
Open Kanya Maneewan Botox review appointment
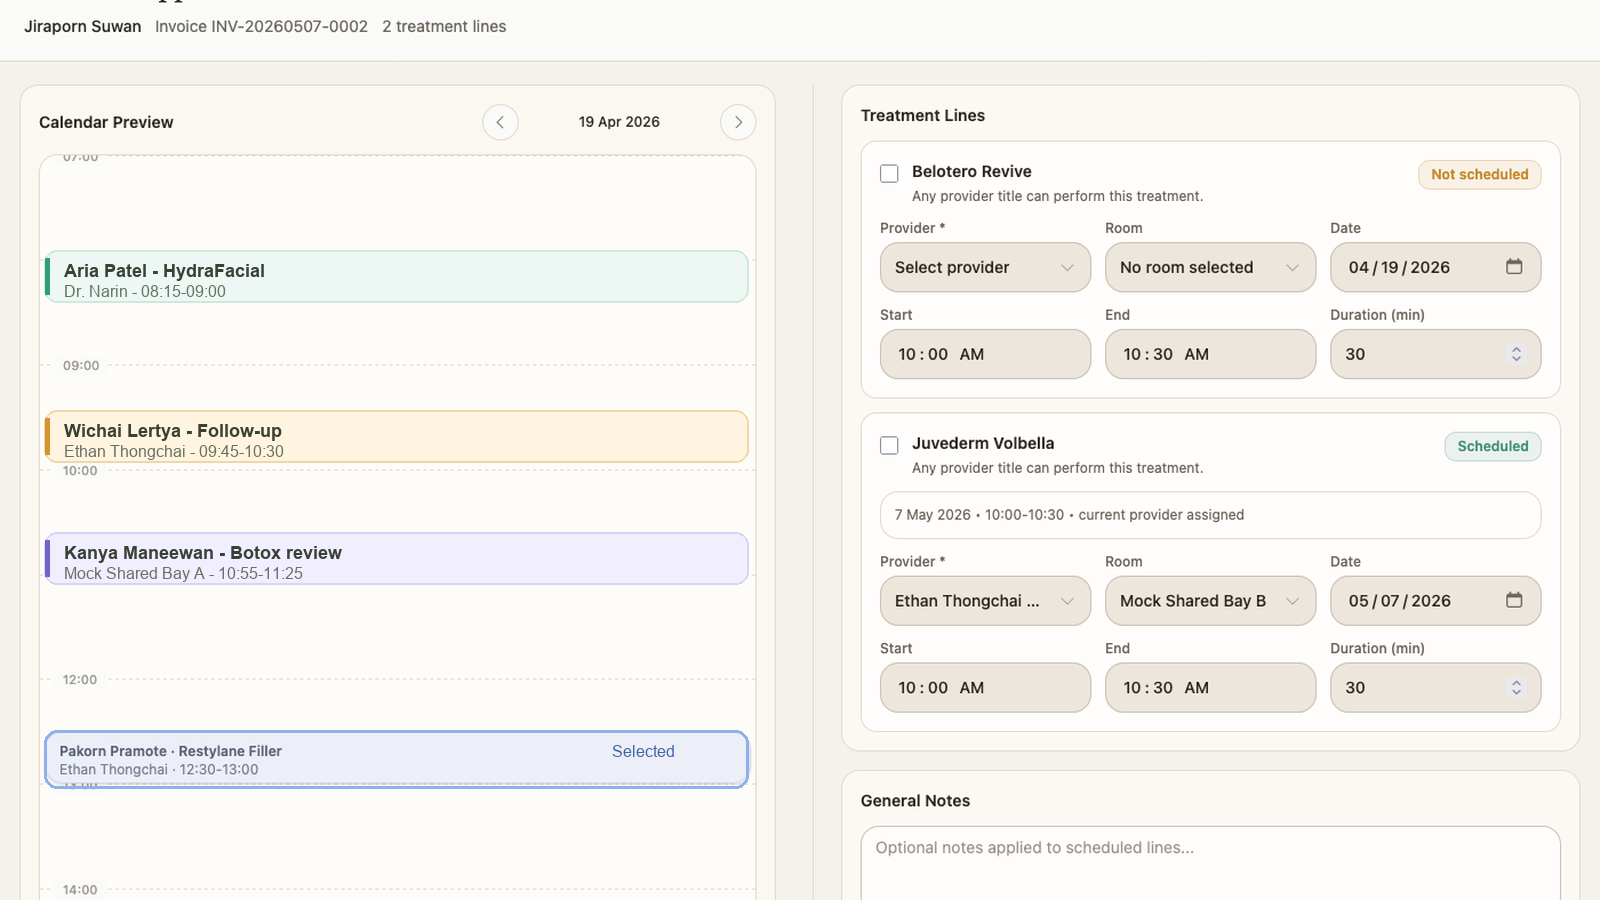pyautogui.click(x=397, y=559)
